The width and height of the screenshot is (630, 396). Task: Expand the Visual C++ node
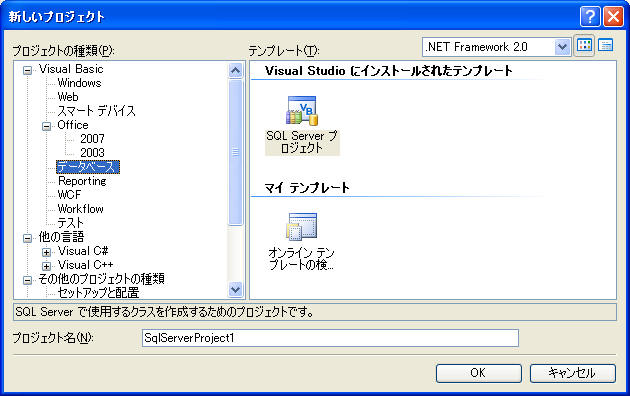(46, 266)
